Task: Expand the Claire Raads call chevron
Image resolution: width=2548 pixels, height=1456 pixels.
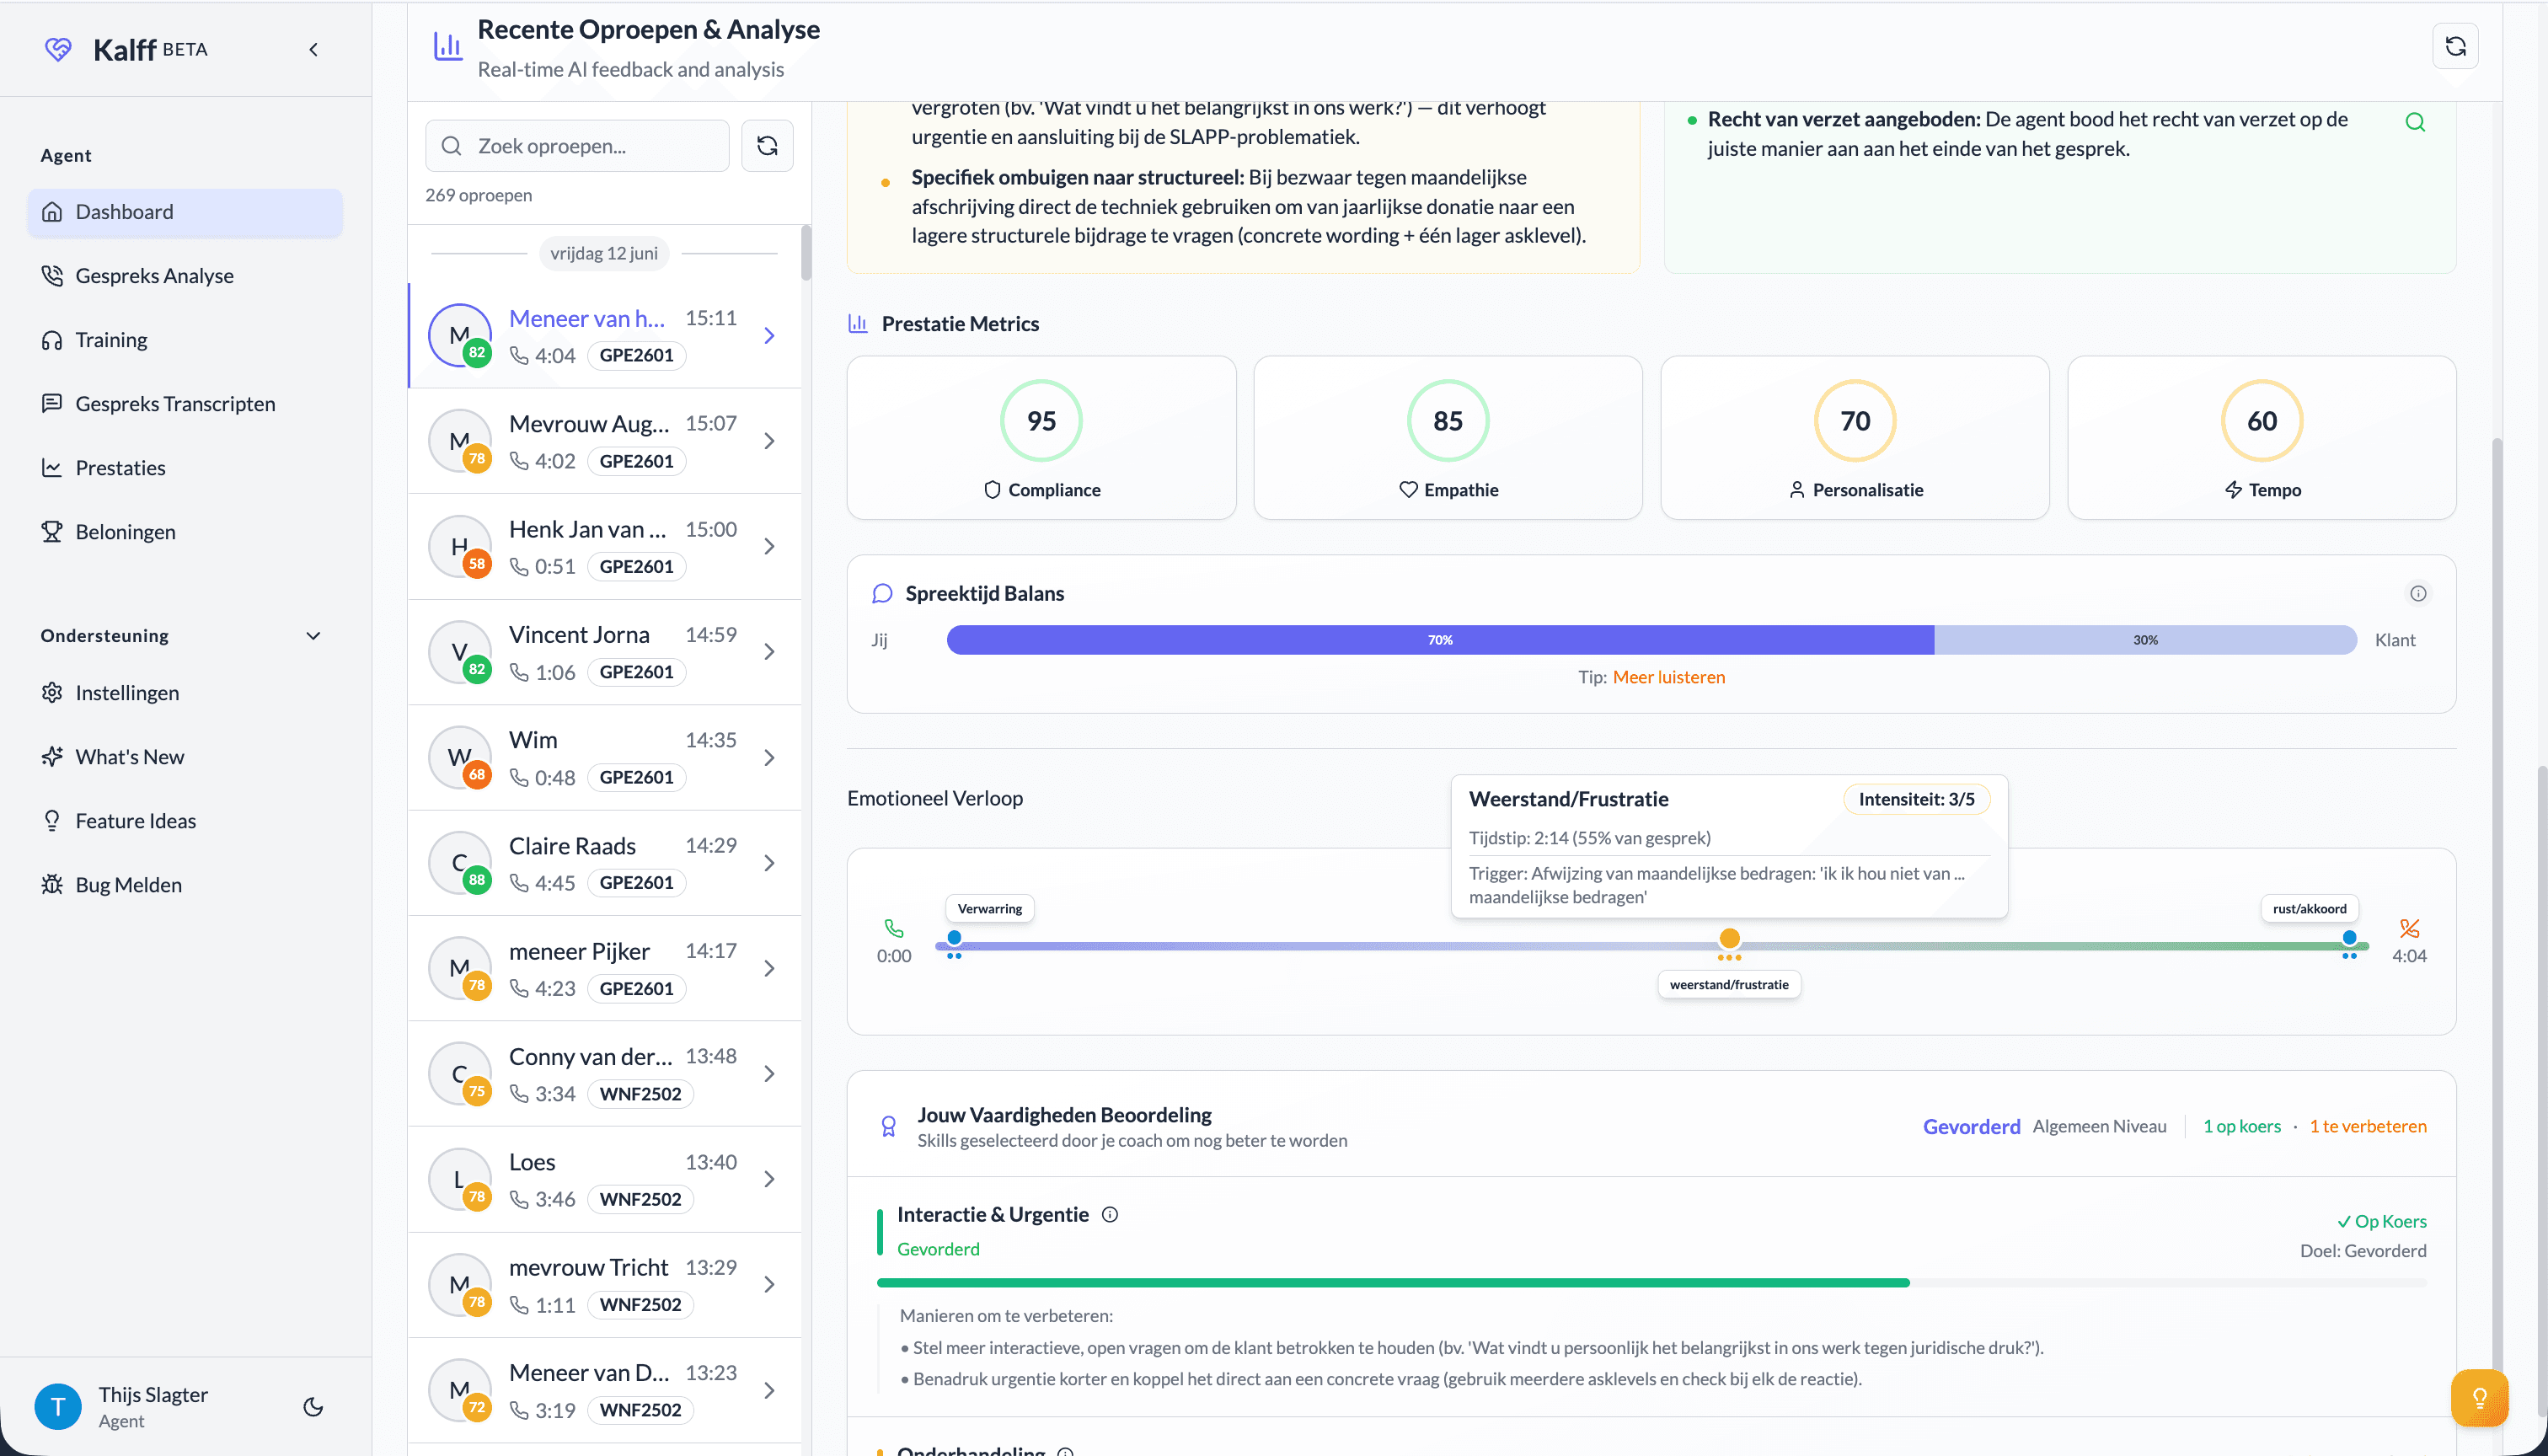Action: [769, 863]
